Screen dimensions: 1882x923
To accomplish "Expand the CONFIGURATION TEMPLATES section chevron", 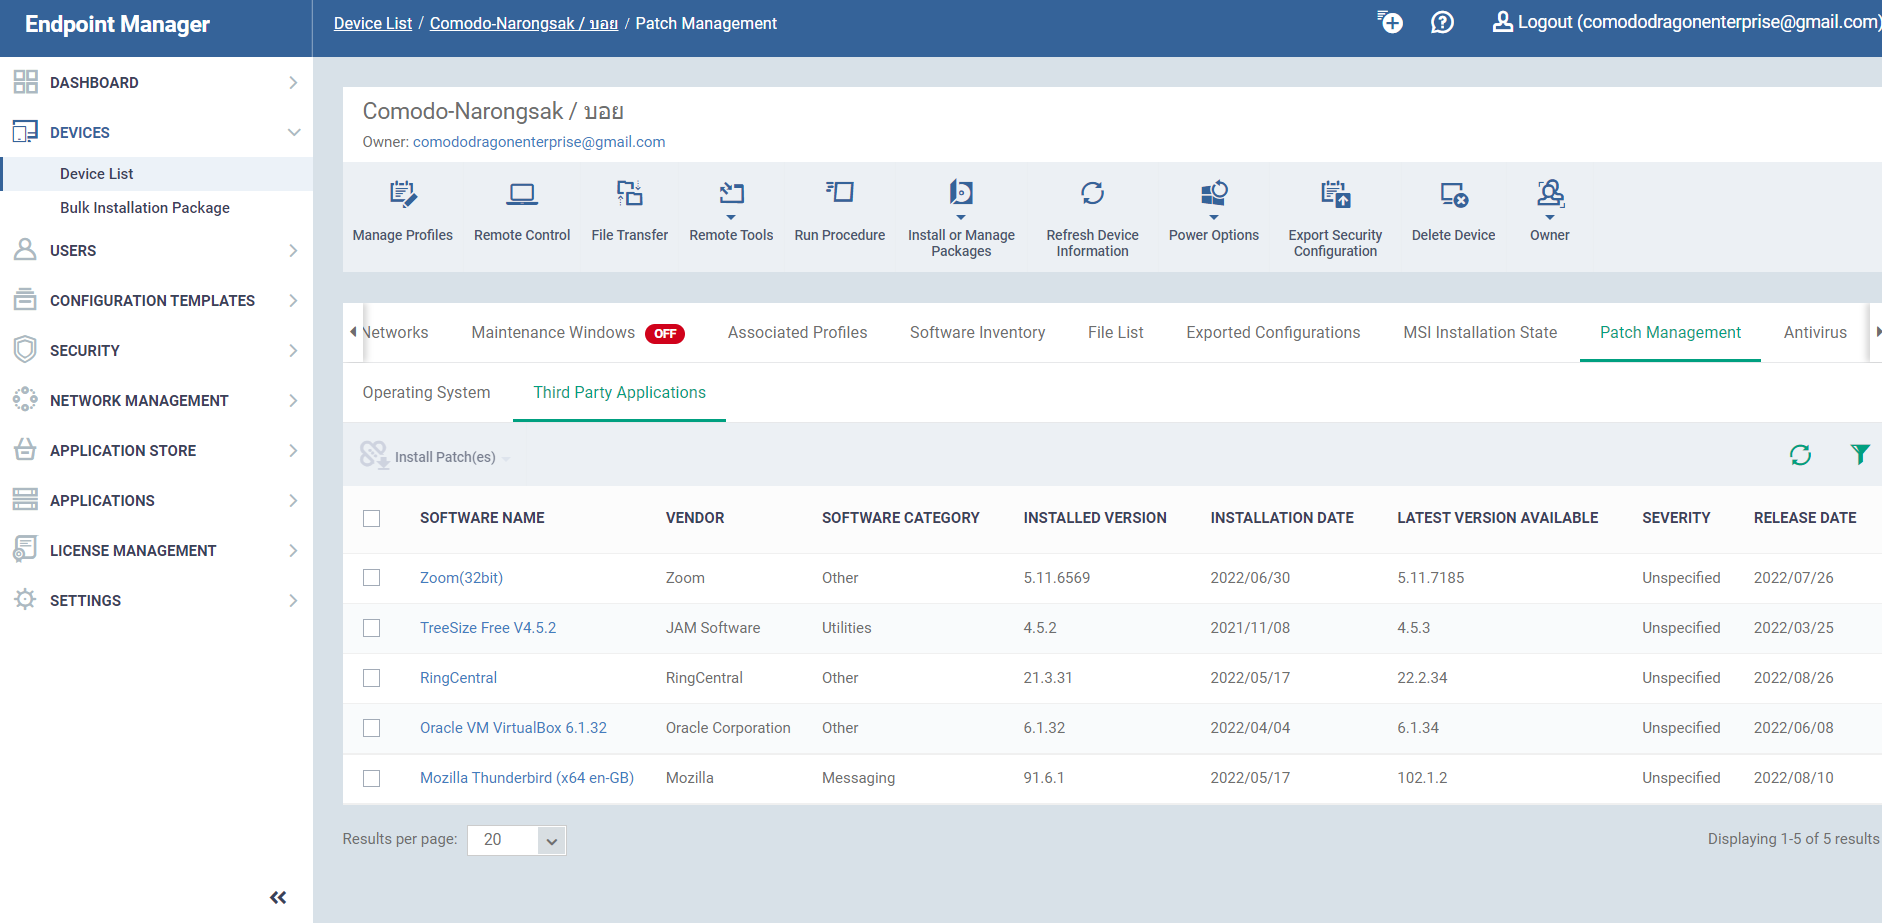I will click(293, 300).
